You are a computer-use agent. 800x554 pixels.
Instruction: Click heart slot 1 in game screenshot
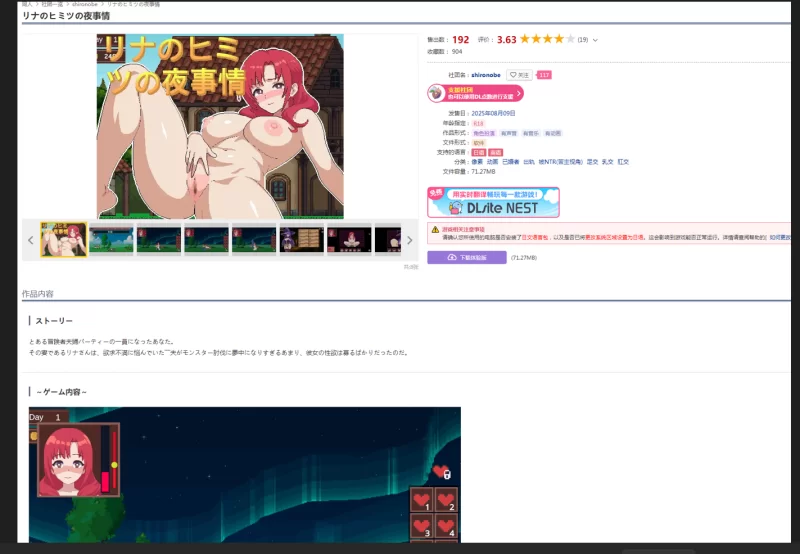pos(422,500)
